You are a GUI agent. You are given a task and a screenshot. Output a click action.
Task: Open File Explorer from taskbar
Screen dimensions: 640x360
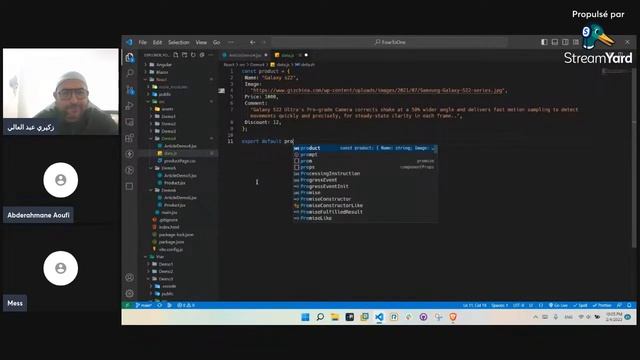(x=335, y=317)
